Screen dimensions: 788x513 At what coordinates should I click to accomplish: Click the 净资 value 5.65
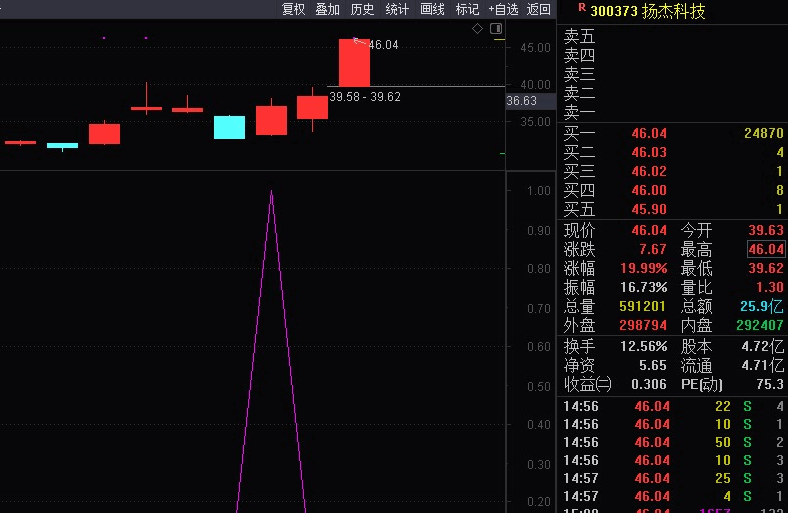(652, 365)
